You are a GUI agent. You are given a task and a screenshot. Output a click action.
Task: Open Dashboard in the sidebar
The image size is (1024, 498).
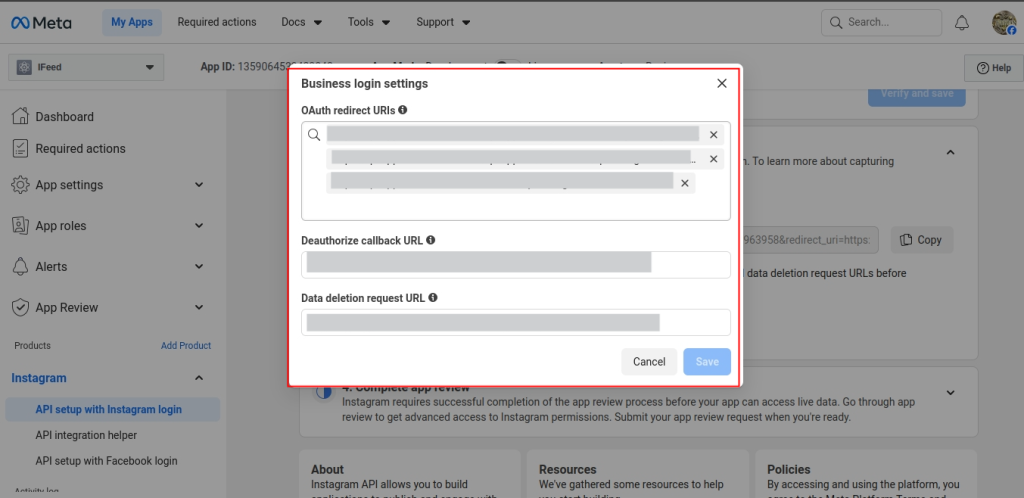click(65, 117)
